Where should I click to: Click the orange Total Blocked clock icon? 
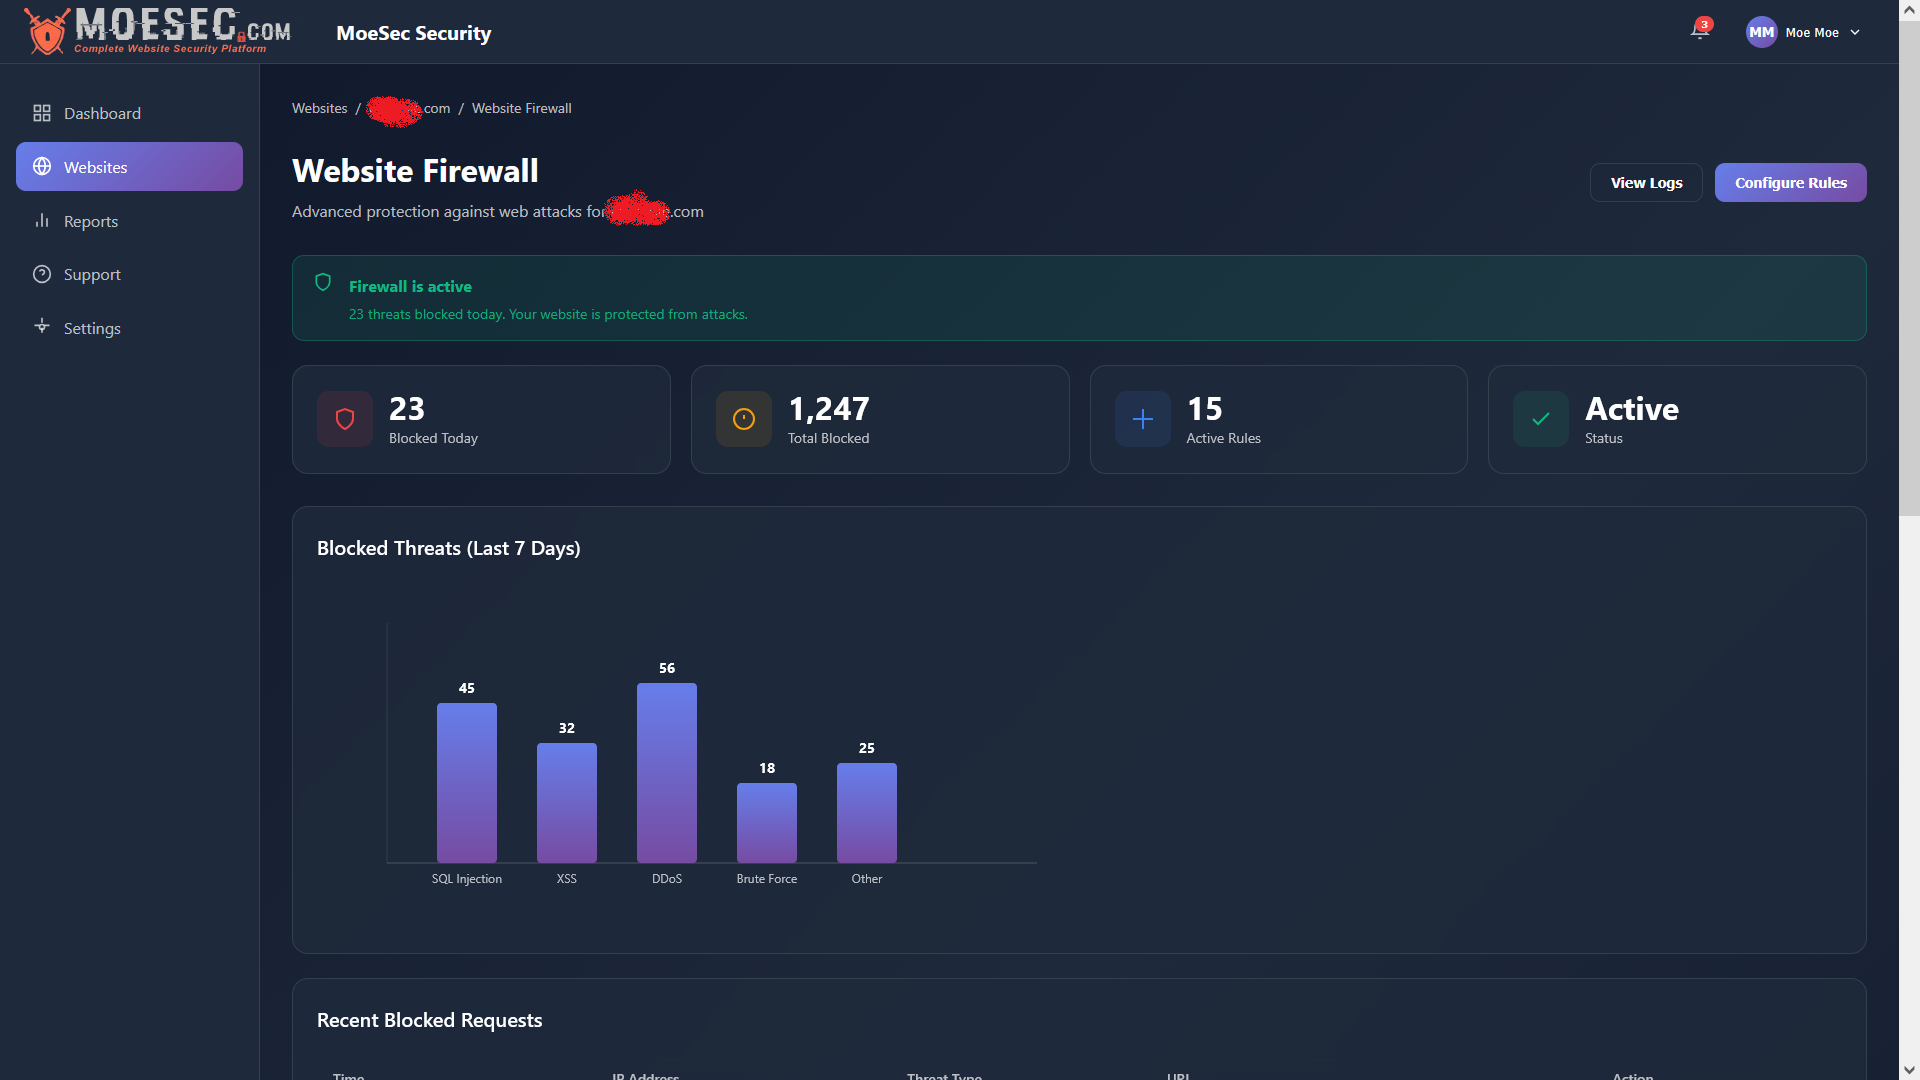coord(744,419)
